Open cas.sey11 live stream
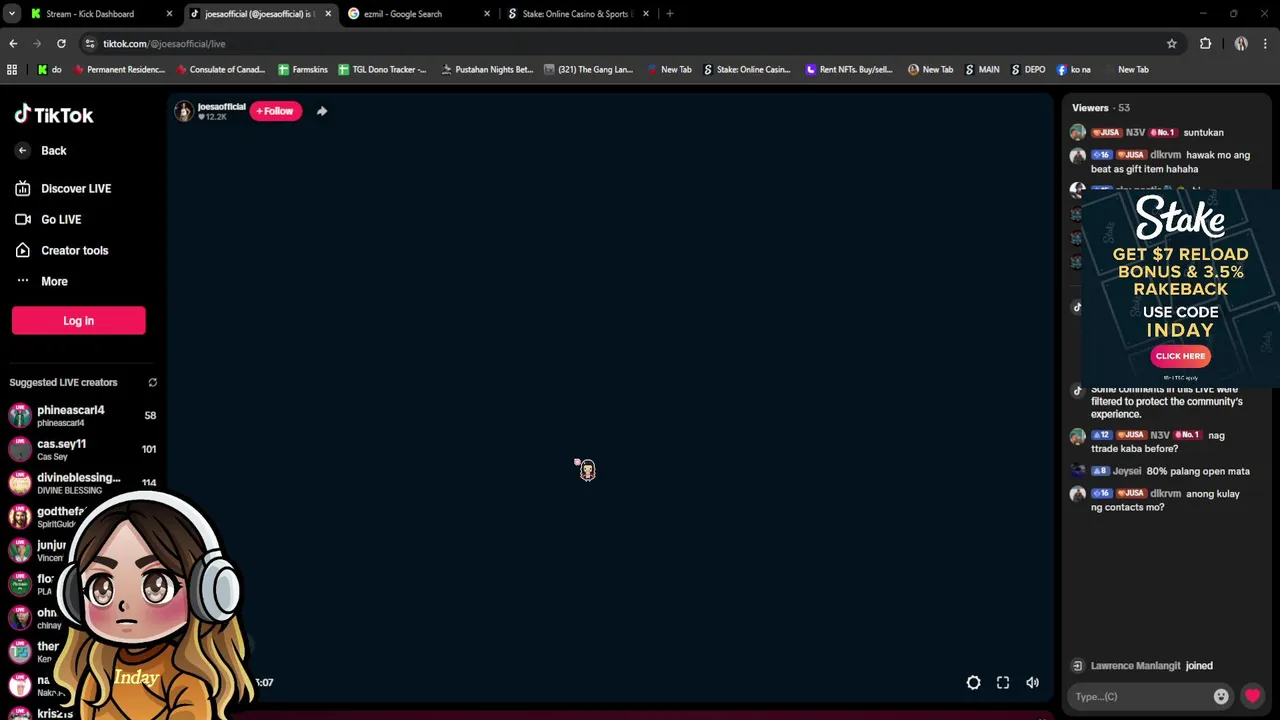 [82, 449]
